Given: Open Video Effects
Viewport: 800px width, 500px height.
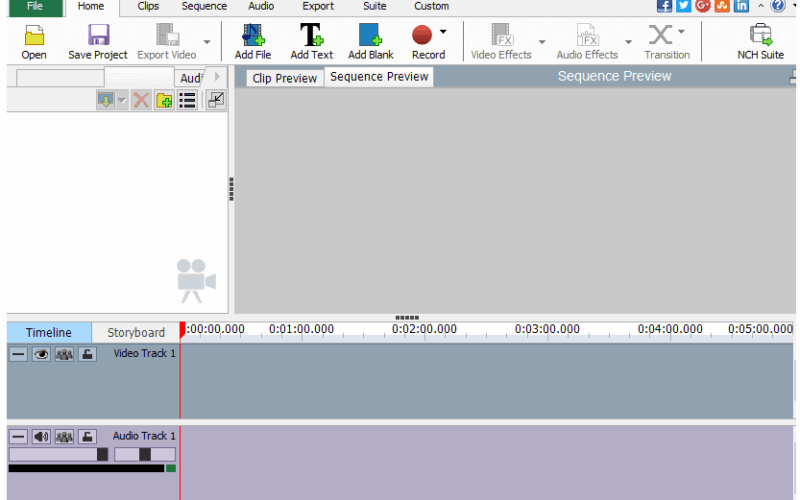Looking at the screenshot, I should [501, 42].
